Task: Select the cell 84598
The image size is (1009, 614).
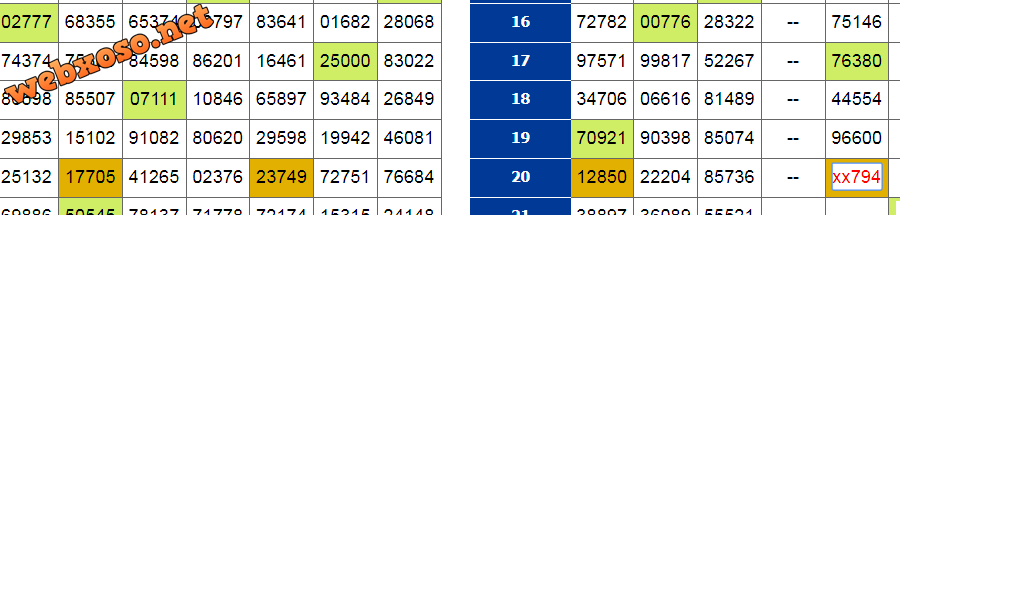Action: point(154,62)
